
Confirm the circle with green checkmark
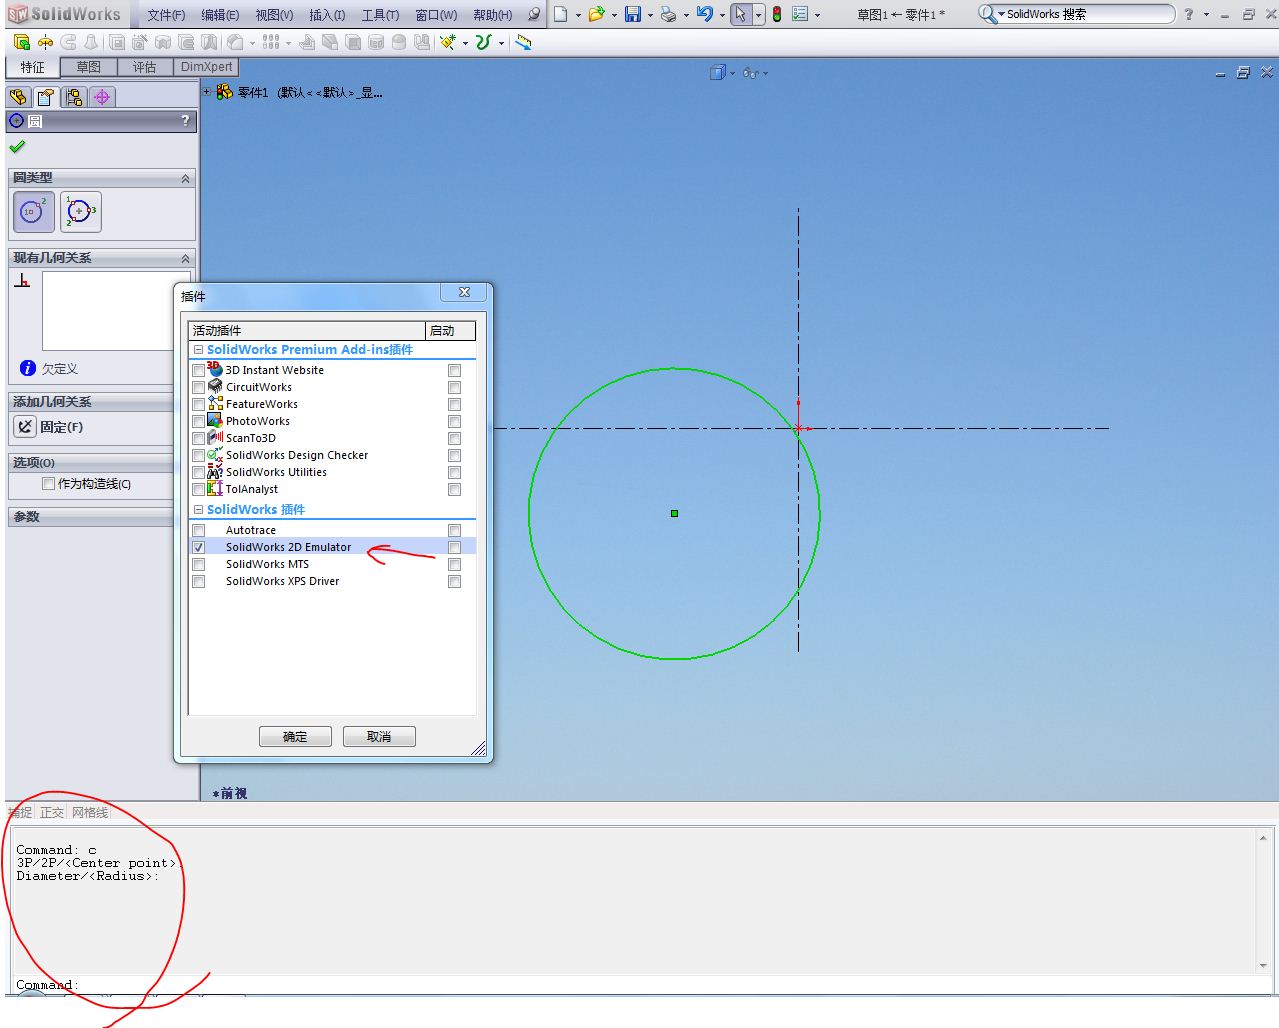17,147
